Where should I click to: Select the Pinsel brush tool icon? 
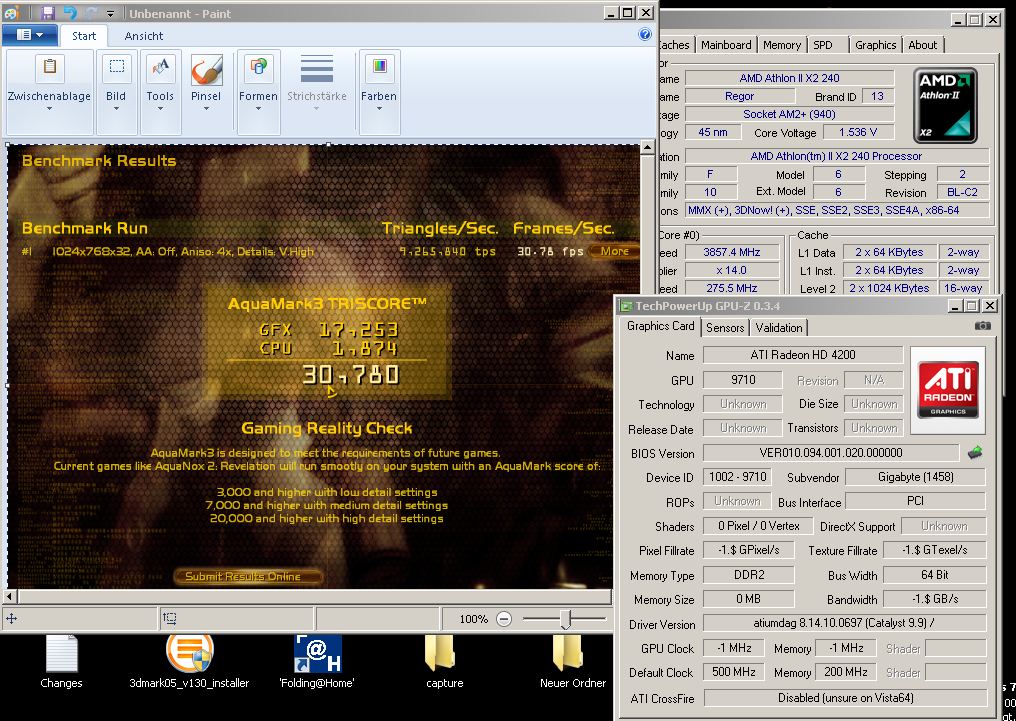point(207,69)
